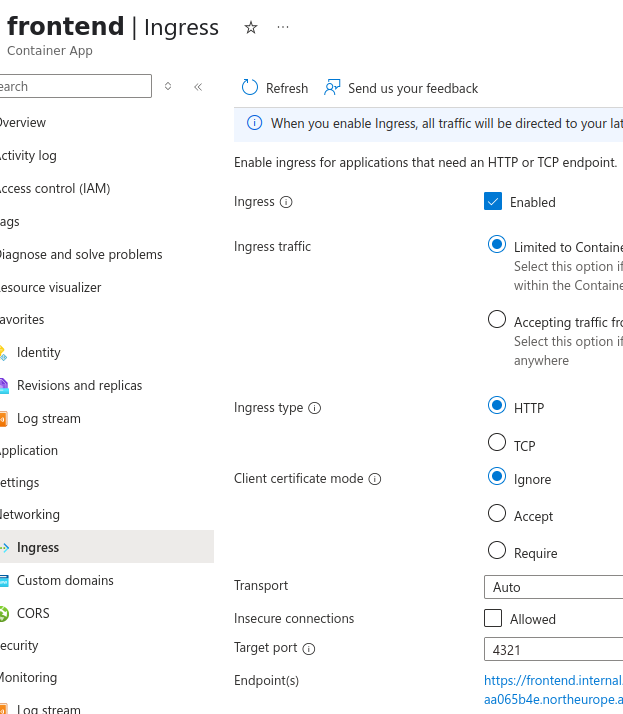Click the Log stream icon under Favorites
623x714 pixels.
pos(3,418)
